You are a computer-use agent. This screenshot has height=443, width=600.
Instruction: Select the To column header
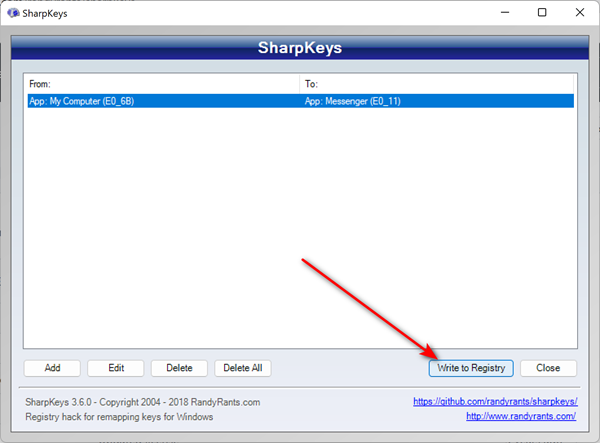437,84
